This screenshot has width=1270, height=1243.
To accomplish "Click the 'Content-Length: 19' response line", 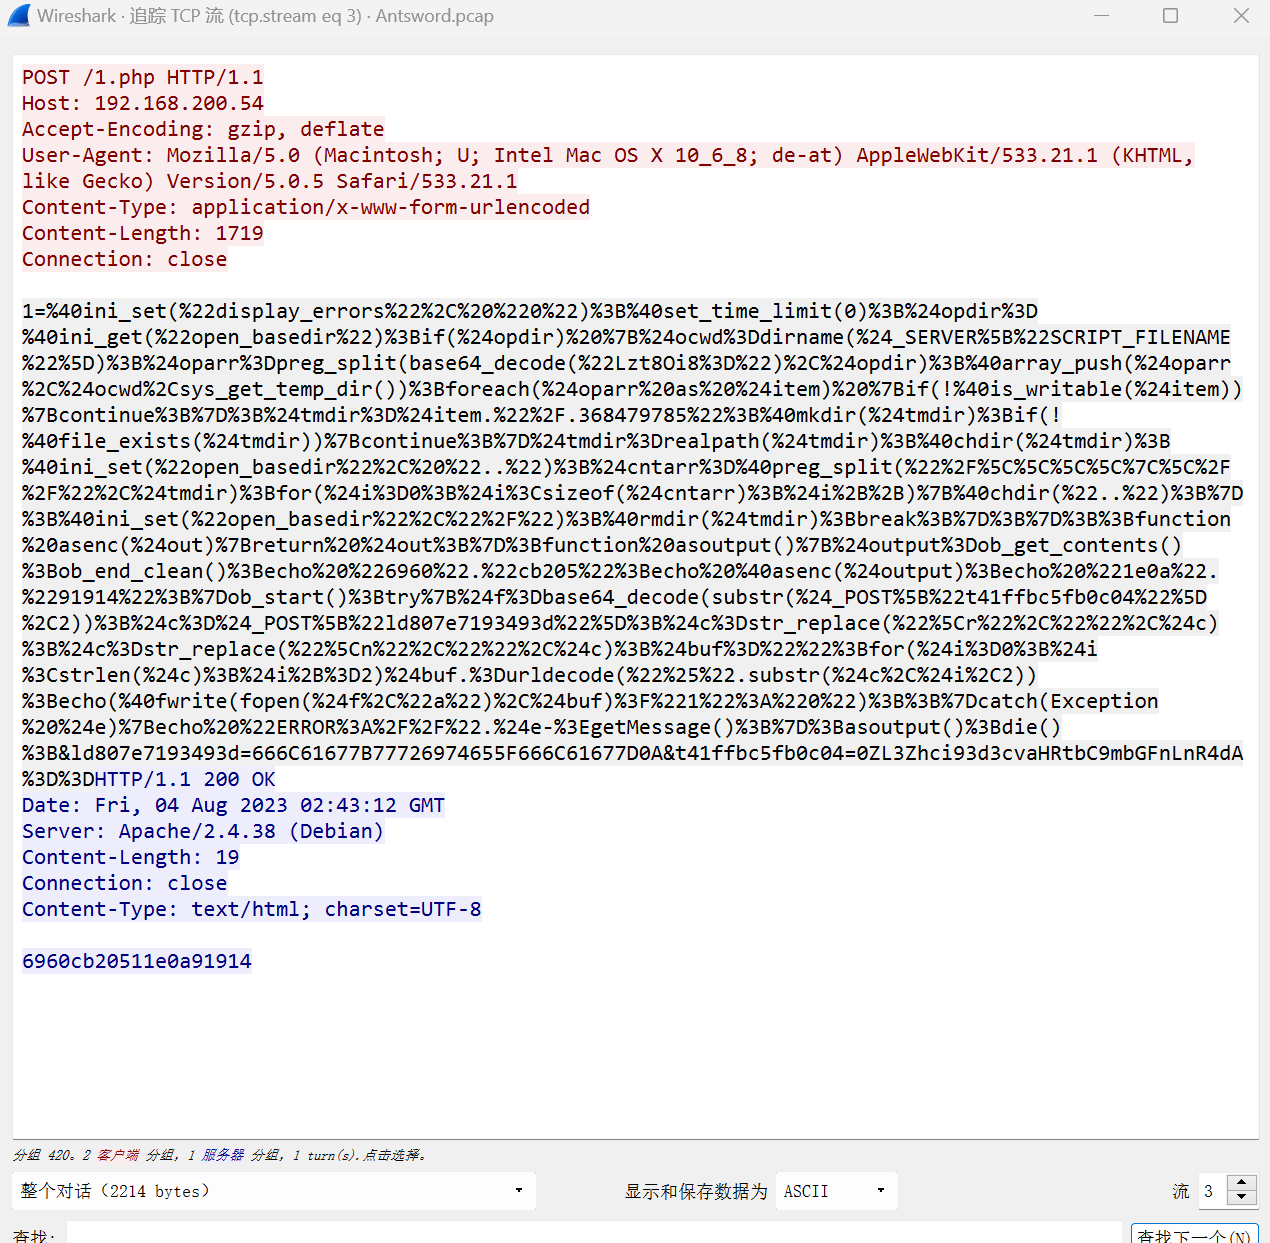I will click(131, 857).
